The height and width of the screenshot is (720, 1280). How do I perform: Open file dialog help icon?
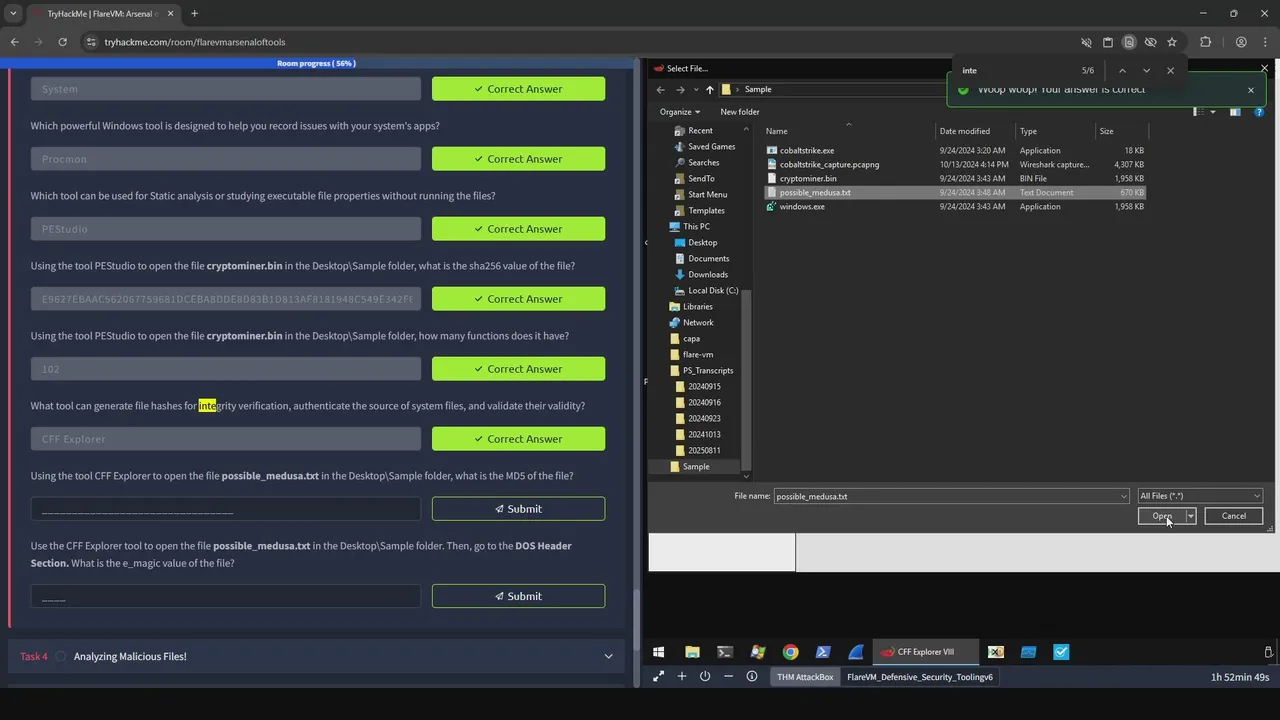point(1259,112)
